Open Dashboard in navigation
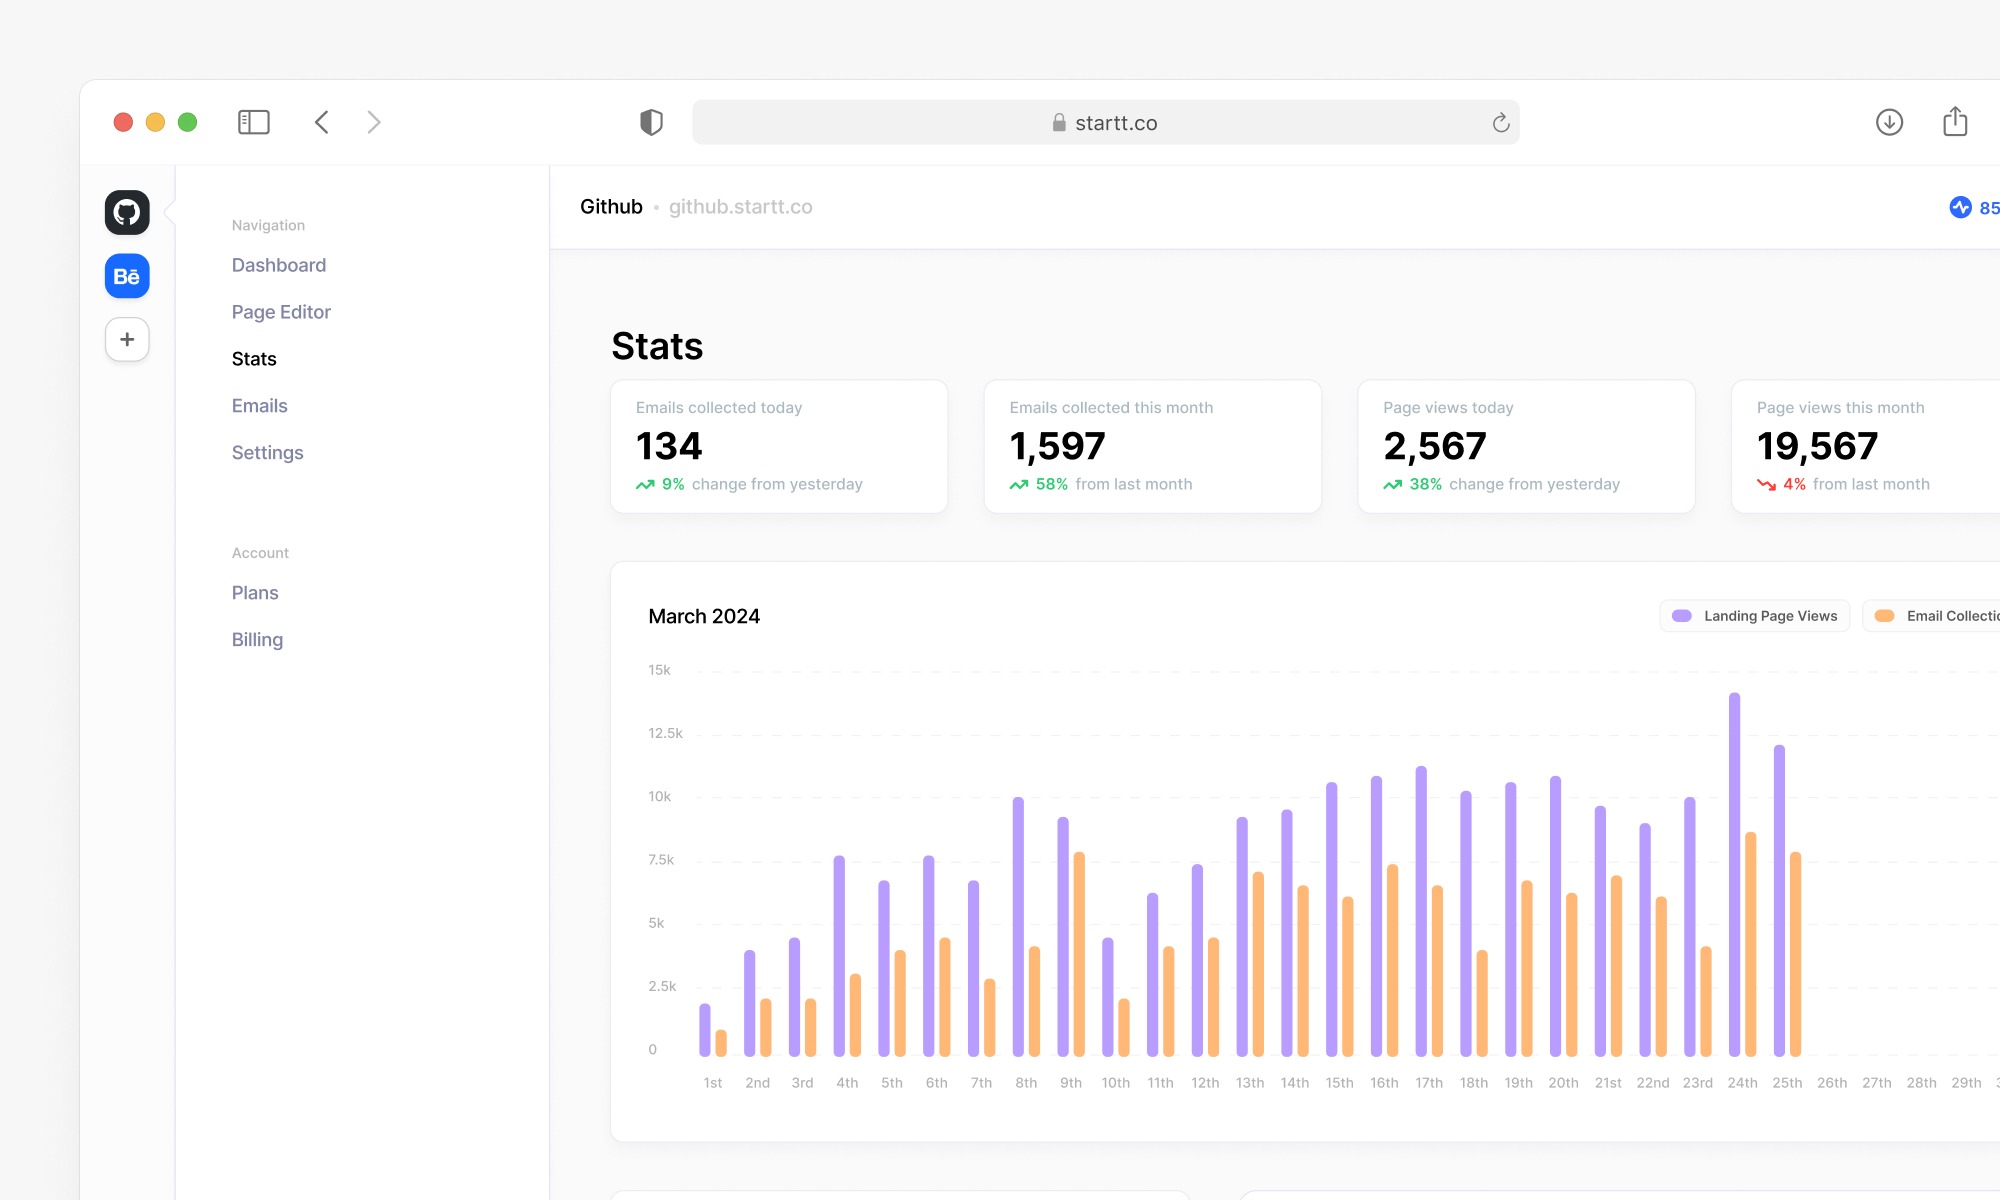 279,265
